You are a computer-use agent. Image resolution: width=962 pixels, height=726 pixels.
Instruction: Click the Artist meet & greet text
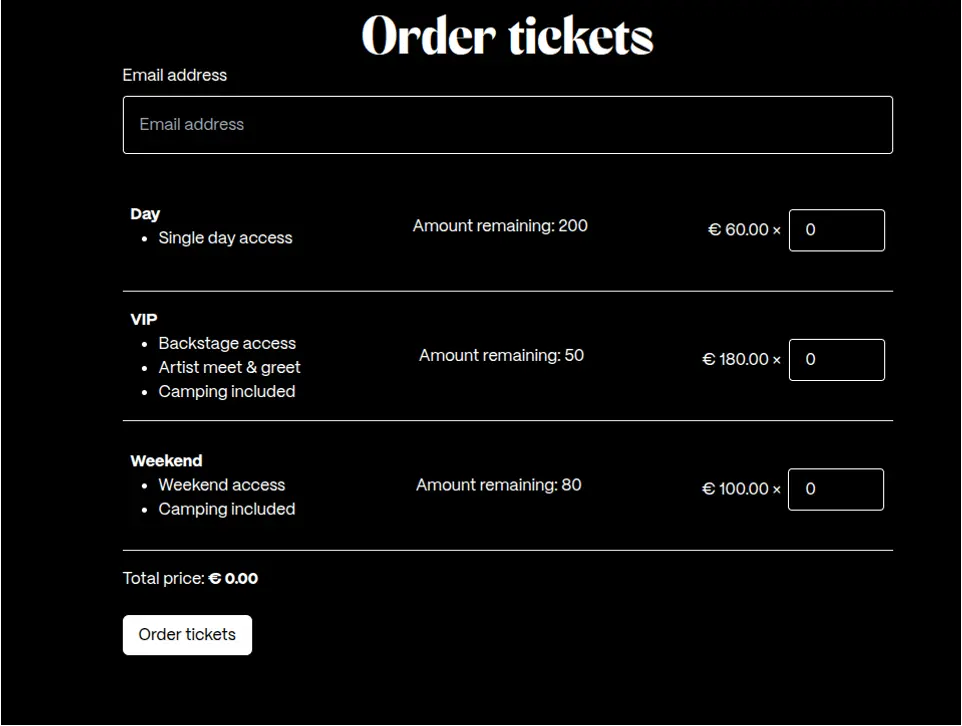point(229,367)
